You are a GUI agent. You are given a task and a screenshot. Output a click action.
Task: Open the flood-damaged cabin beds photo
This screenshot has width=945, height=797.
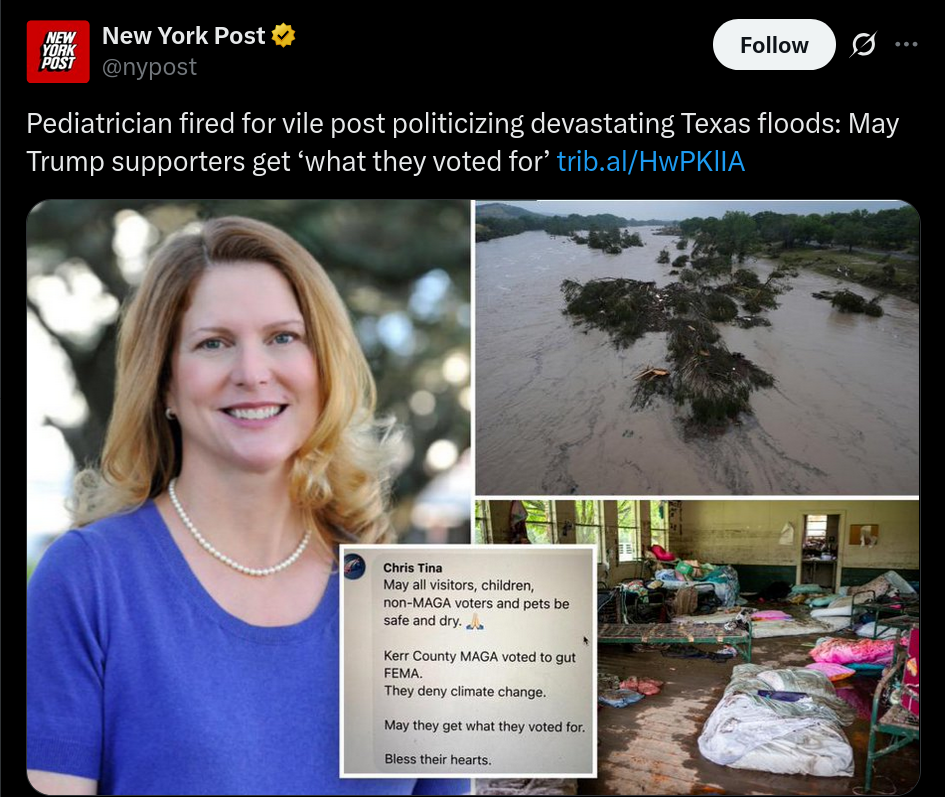point(758,646)
